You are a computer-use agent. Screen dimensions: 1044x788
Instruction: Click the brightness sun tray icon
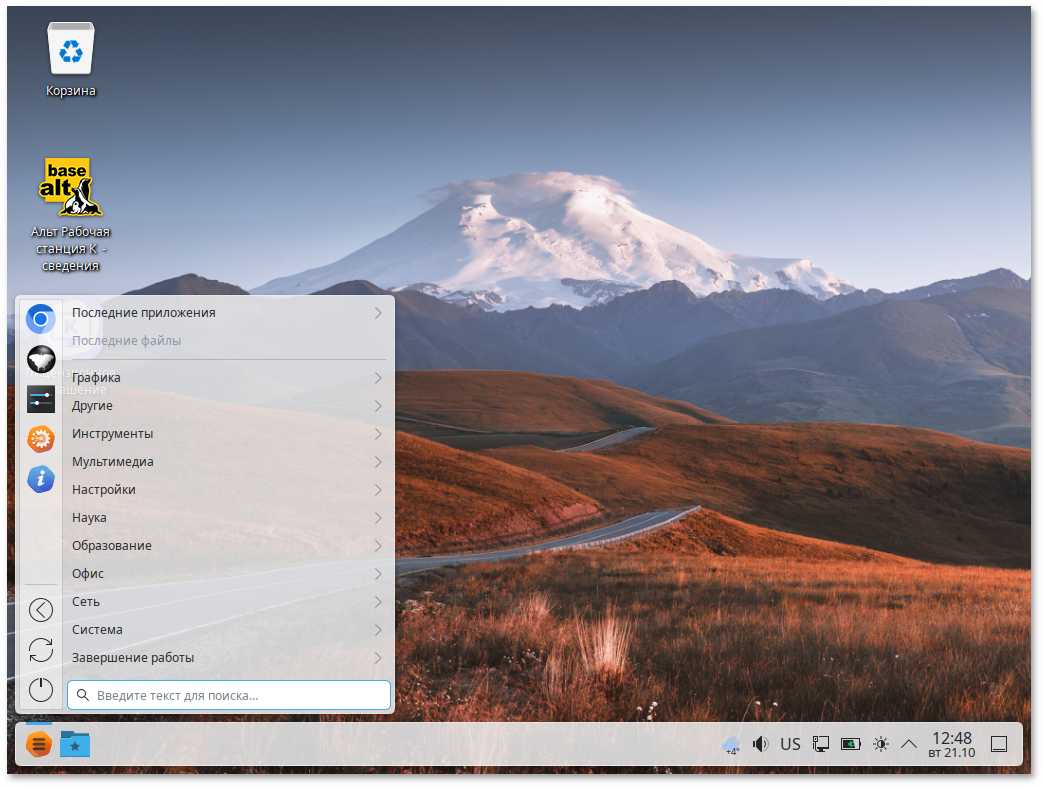tap(880, 744)
